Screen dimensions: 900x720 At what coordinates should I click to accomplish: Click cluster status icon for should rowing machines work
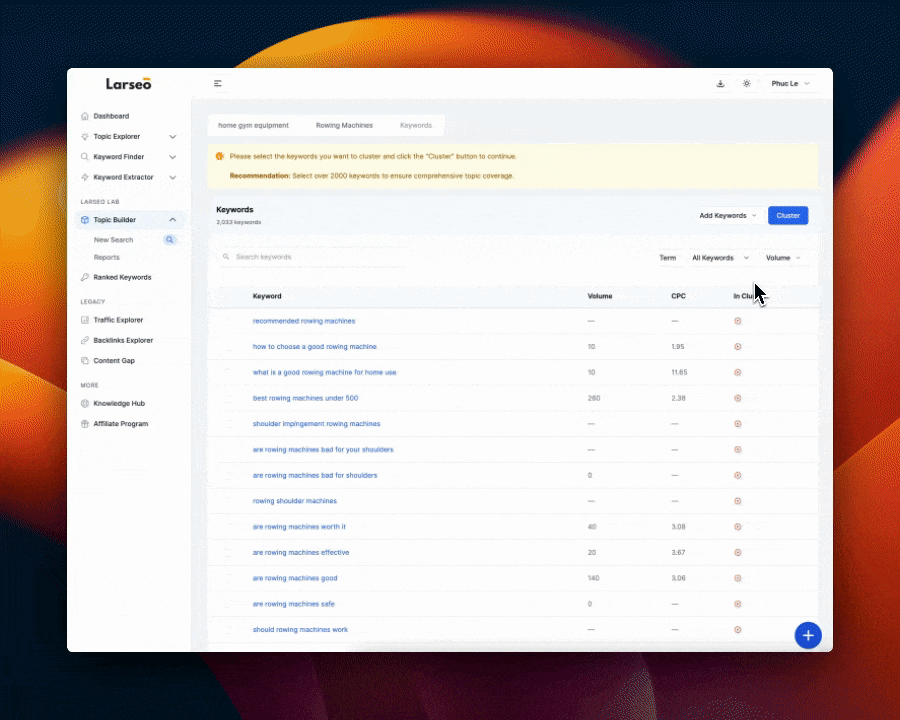(738, 630)
